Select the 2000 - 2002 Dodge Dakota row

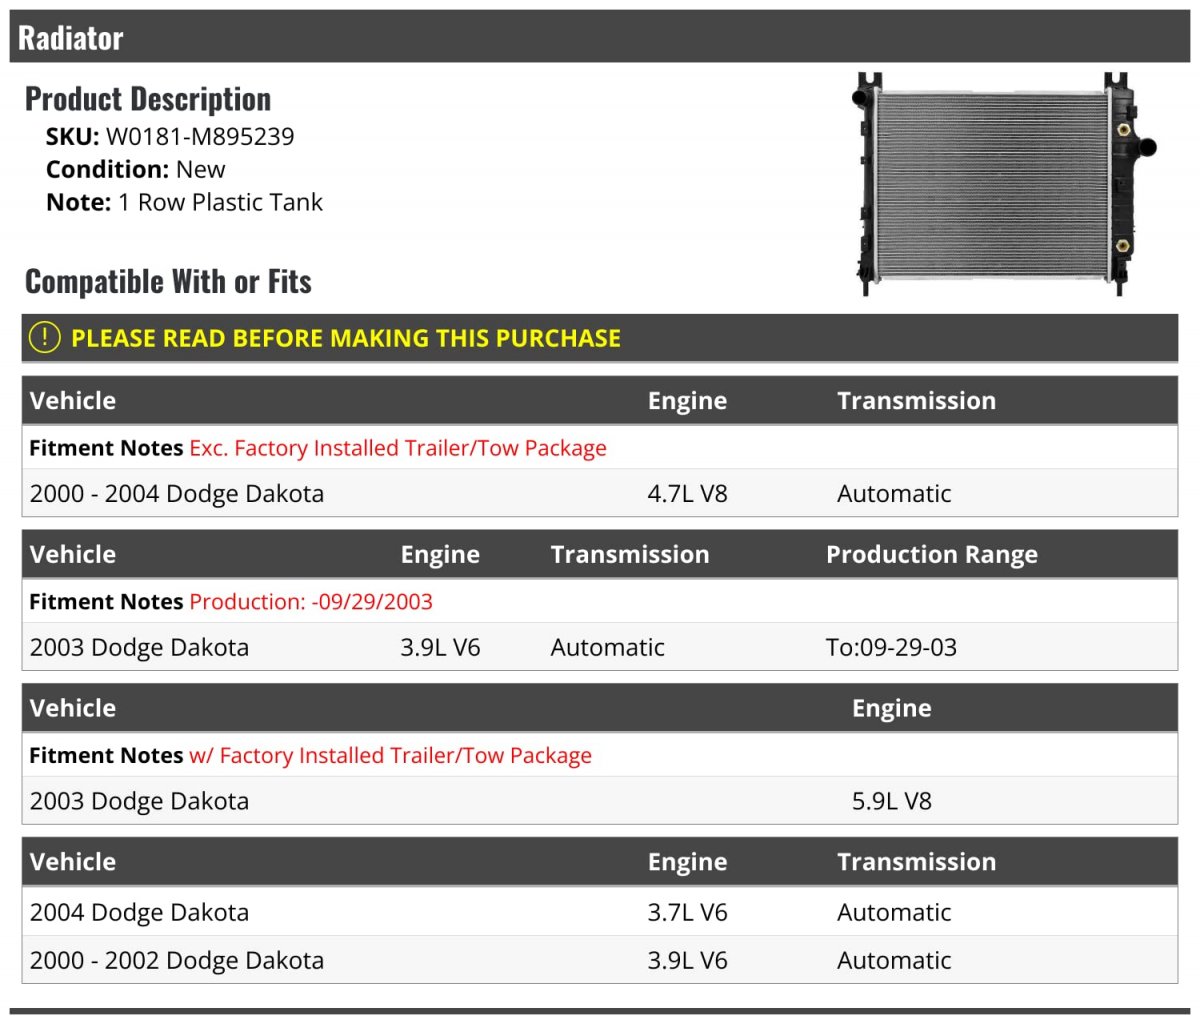pos(177,961)
